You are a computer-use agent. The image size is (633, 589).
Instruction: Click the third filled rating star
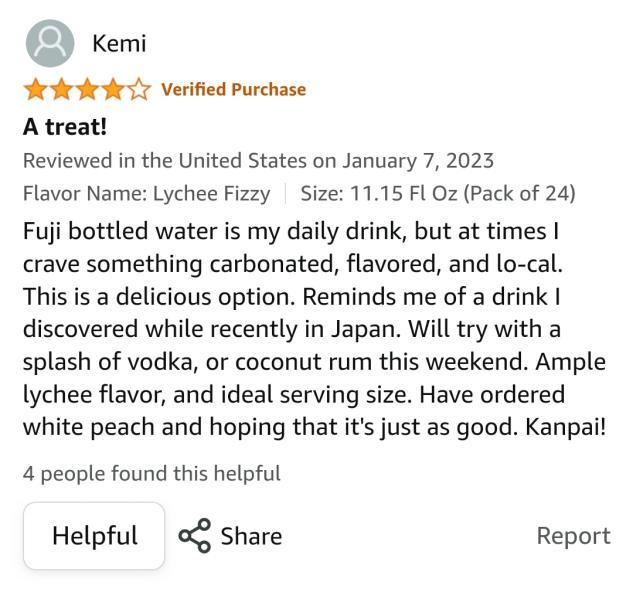coord(88,90)
